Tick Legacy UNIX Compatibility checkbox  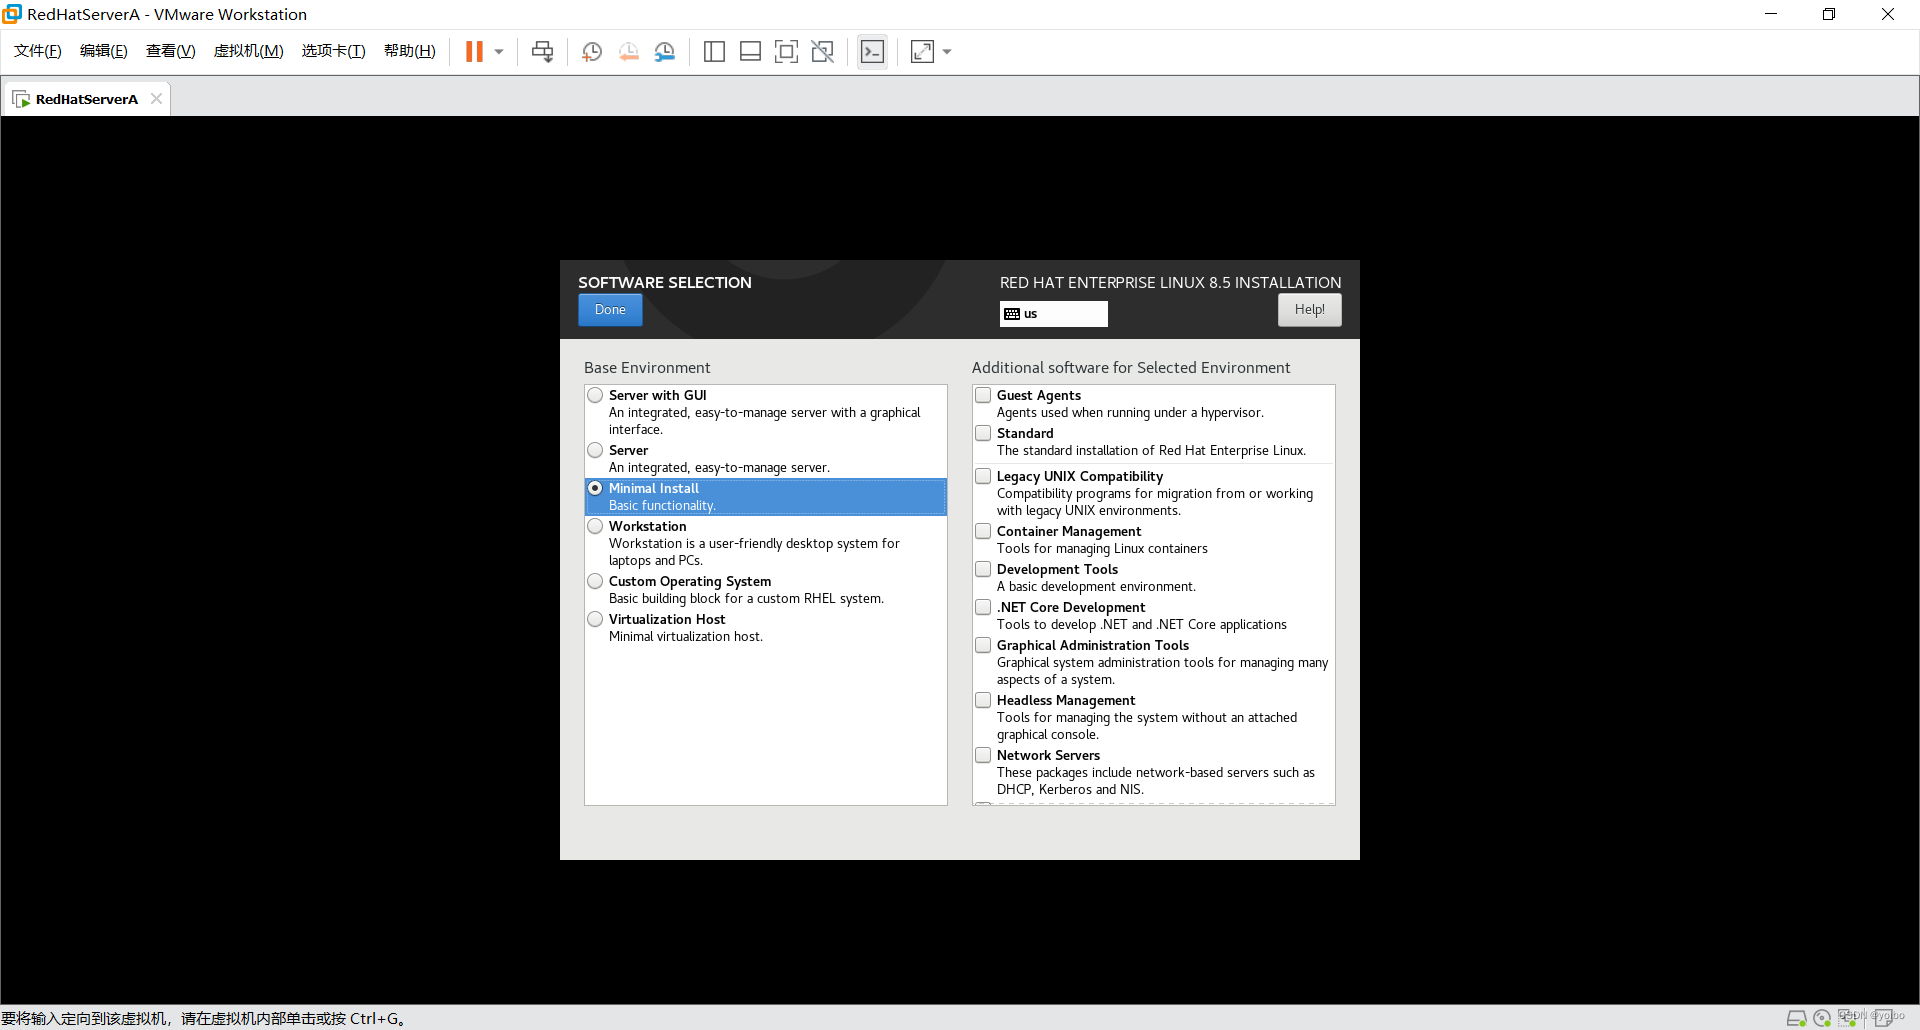point(983,476)
